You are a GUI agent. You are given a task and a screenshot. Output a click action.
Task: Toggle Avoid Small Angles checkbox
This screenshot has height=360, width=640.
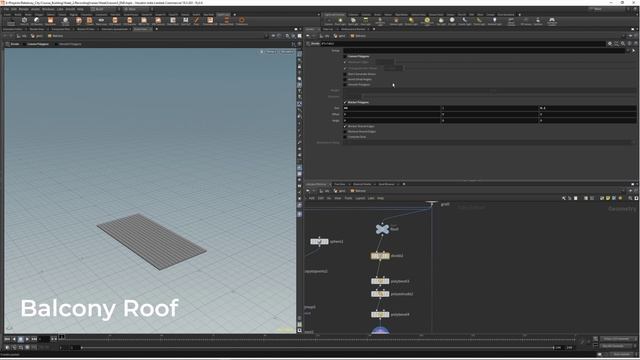coord(345,79)
